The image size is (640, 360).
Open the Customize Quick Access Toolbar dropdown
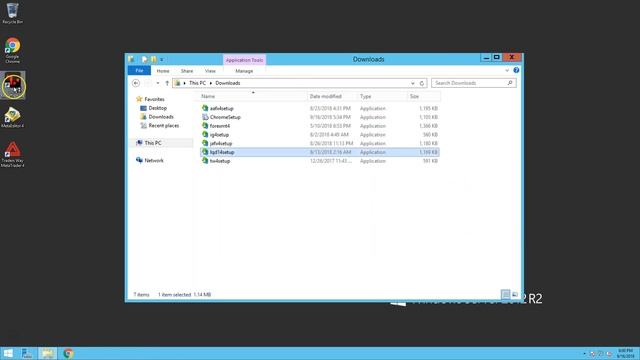coord(162,60)
